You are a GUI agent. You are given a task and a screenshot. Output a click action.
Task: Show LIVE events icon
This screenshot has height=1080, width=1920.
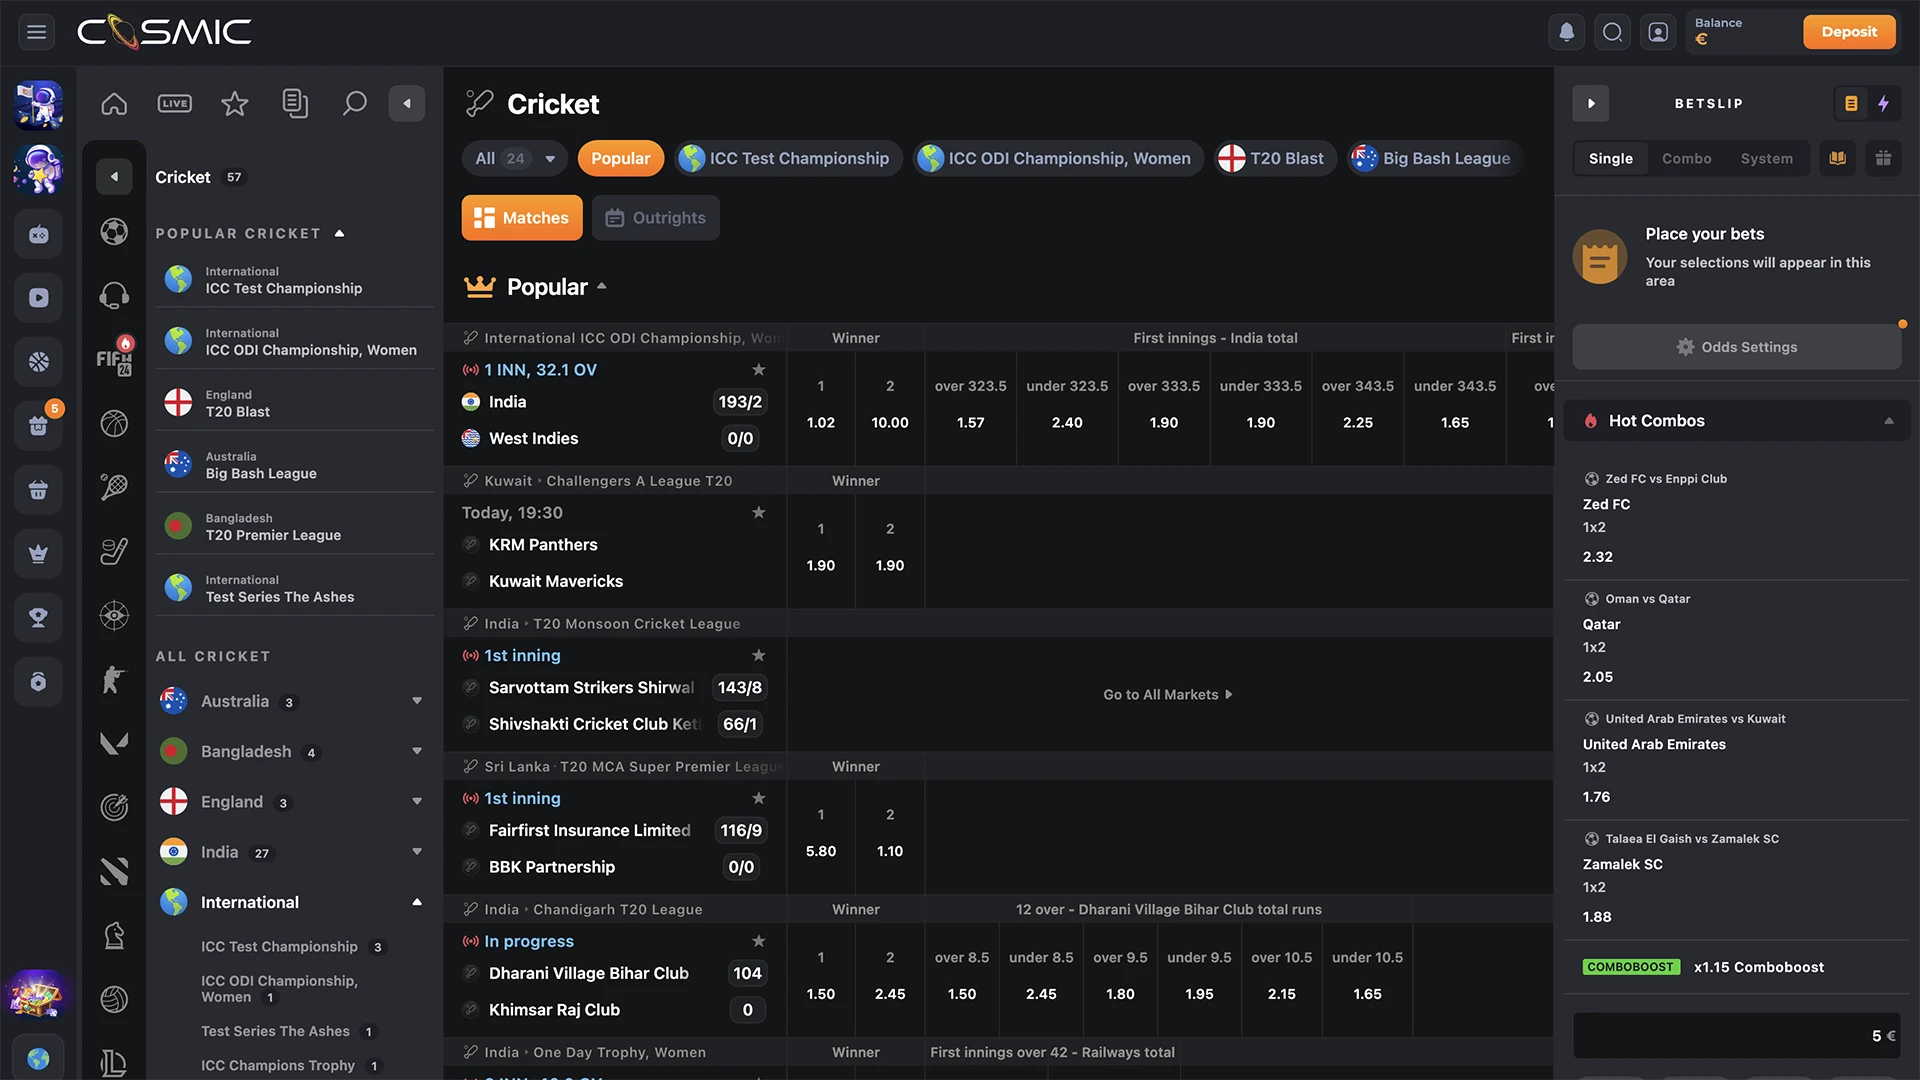coord(174,103)
